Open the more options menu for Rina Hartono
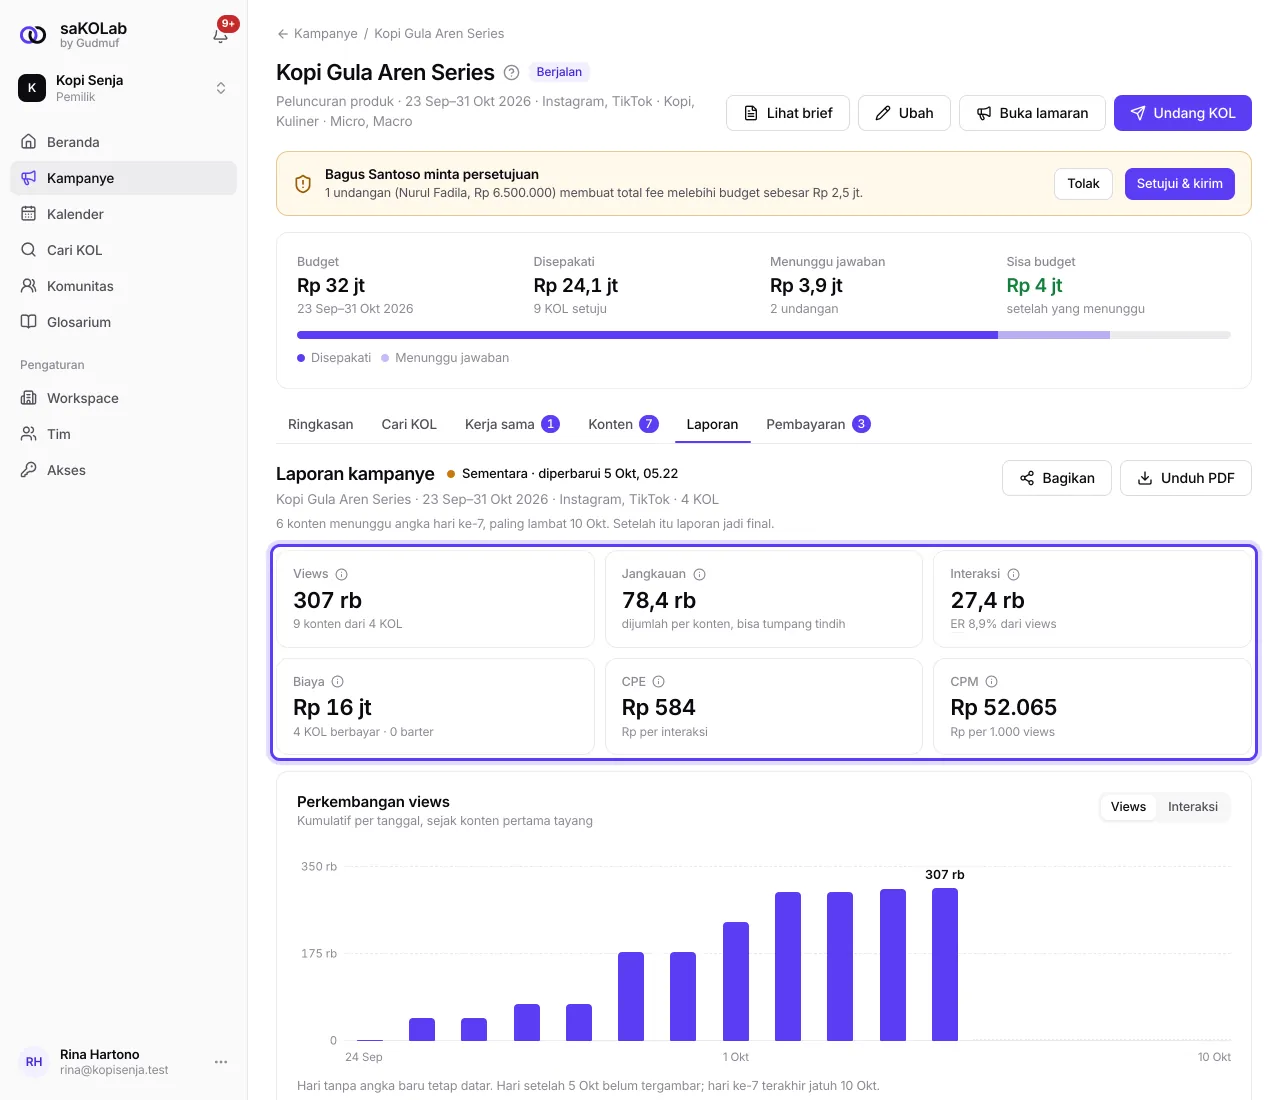The height and width of the screenshot is (1100, 1280). coord(221,1062)
